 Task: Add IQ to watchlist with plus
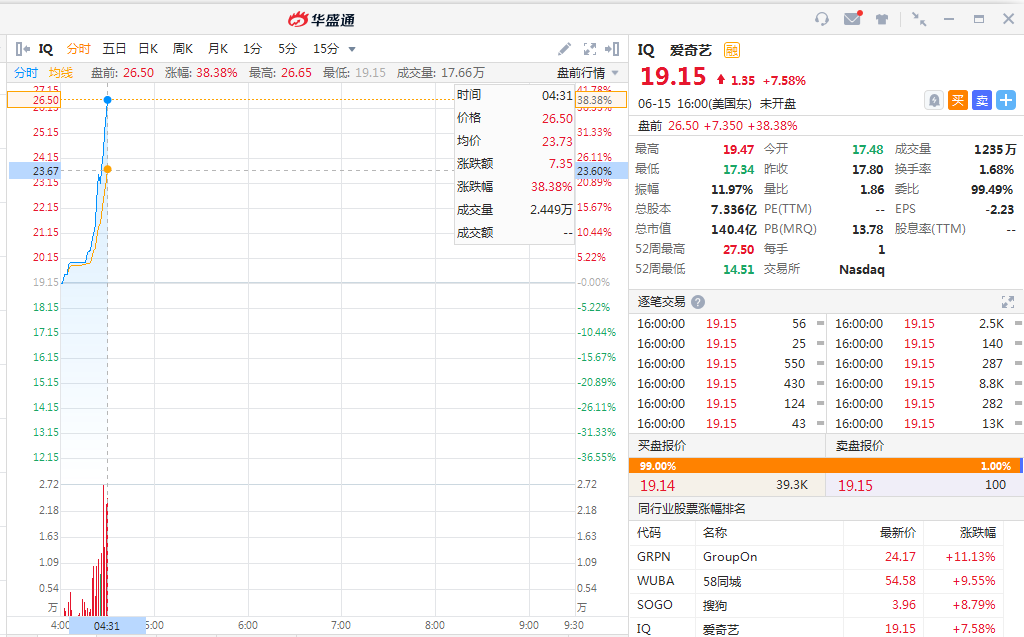tap(1006, 100)
